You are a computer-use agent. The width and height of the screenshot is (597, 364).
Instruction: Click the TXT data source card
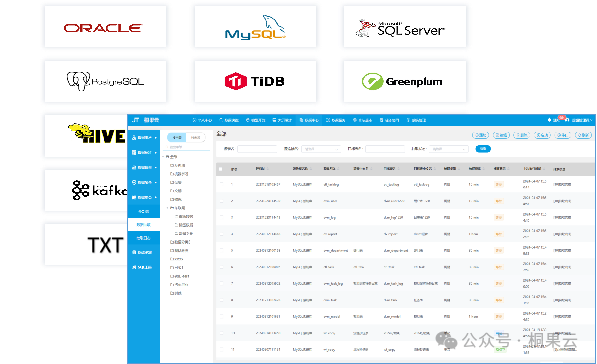pos(86,244)
